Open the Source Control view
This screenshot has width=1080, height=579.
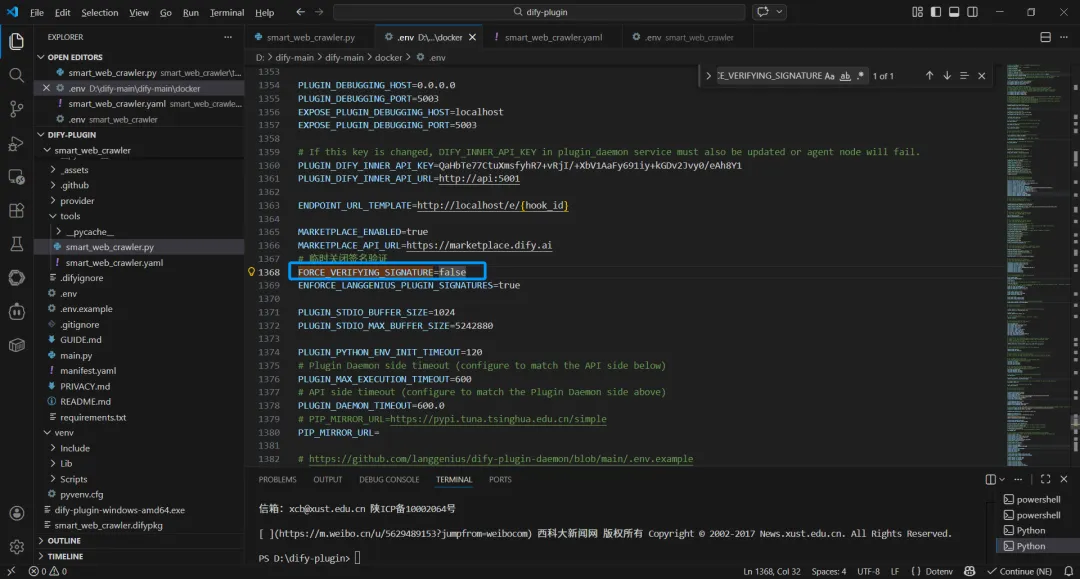pyautogui.click(x=16, y=109)
